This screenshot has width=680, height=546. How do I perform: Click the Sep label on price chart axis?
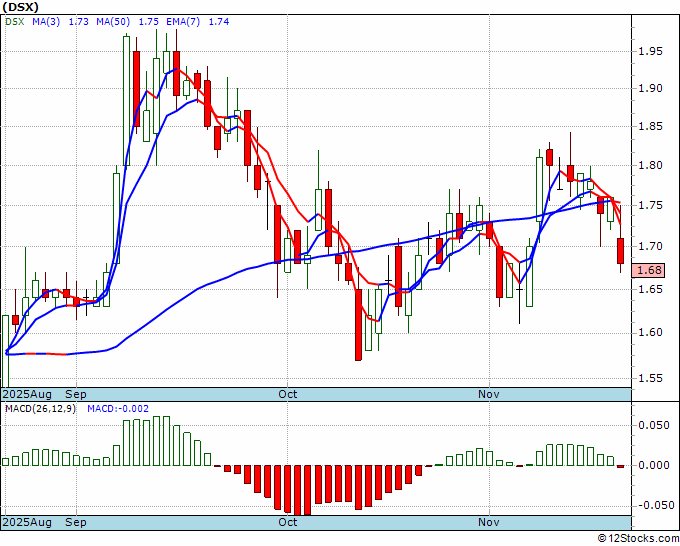[x=76, y=394]
